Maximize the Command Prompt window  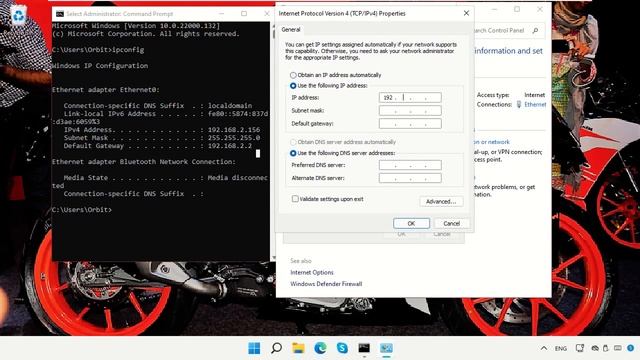click(x=244, y=13)
